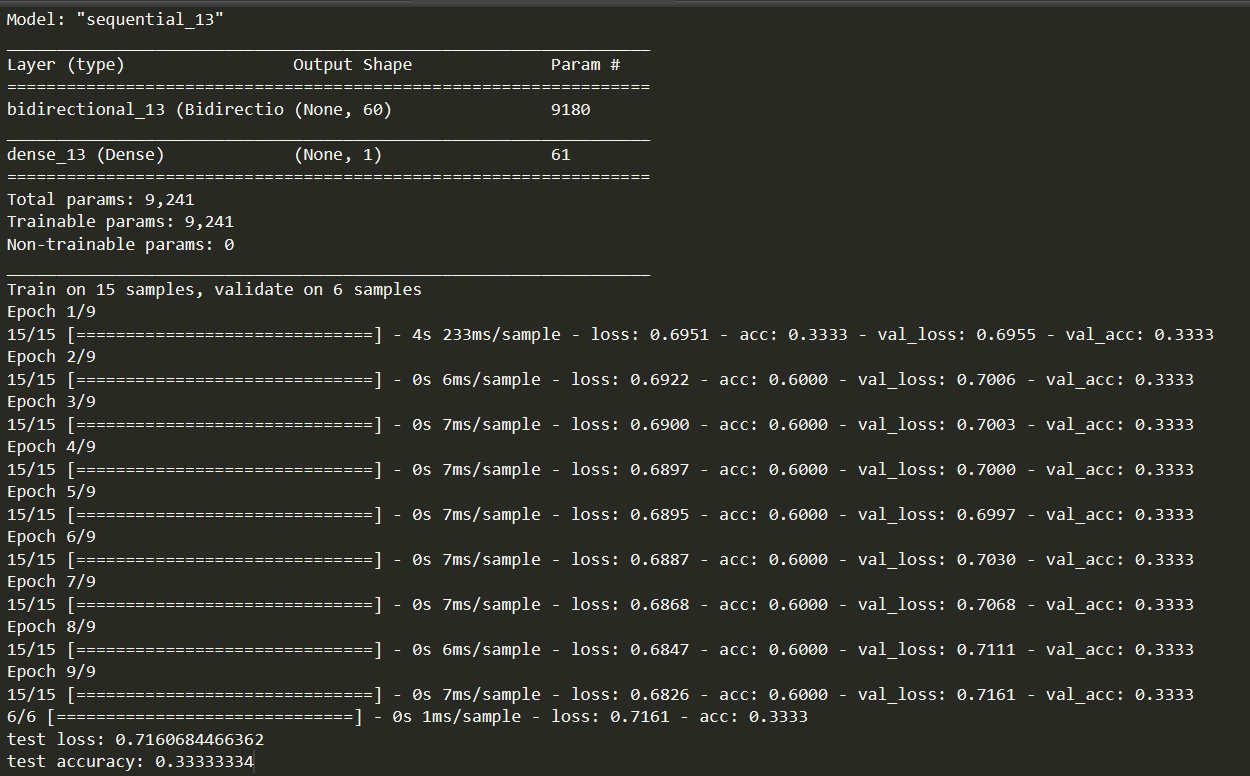Click the "Epoch 4/9" label

(x=50, y=447)
